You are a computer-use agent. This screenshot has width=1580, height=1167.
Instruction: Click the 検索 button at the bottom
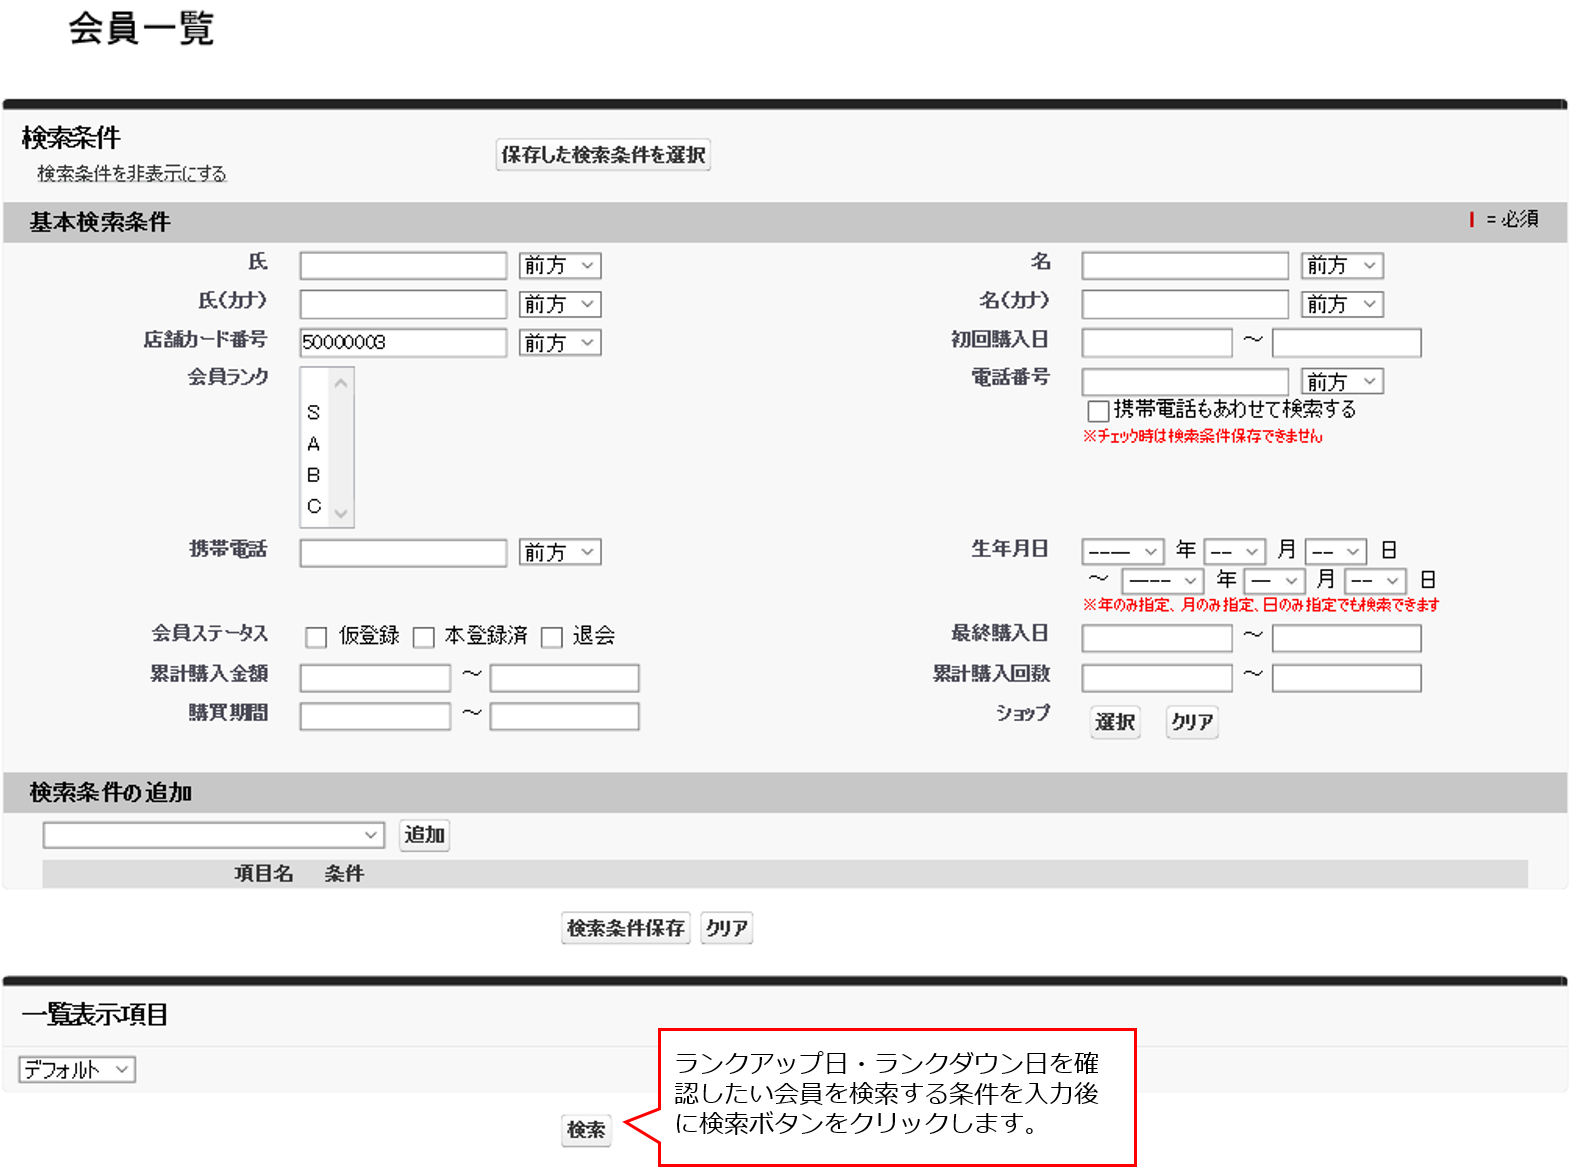[586, 1130]
